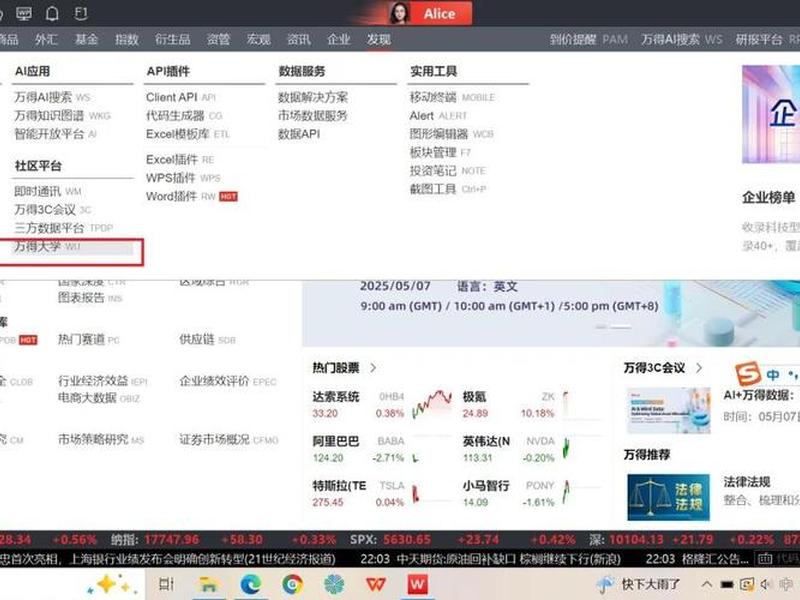Screen dimensions: 800x600
Task: Open 即时通讯 WM
Action: [x=47, y=191]
